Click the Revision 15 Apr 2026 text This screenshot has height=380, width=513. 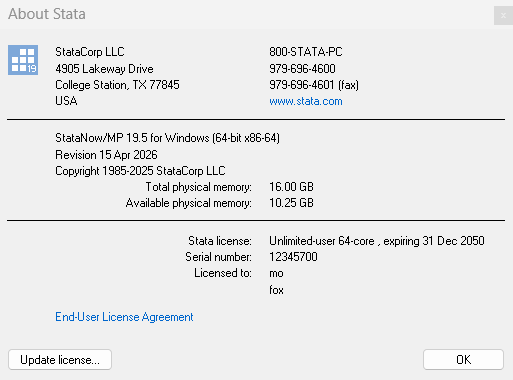(x=106, y=155)
